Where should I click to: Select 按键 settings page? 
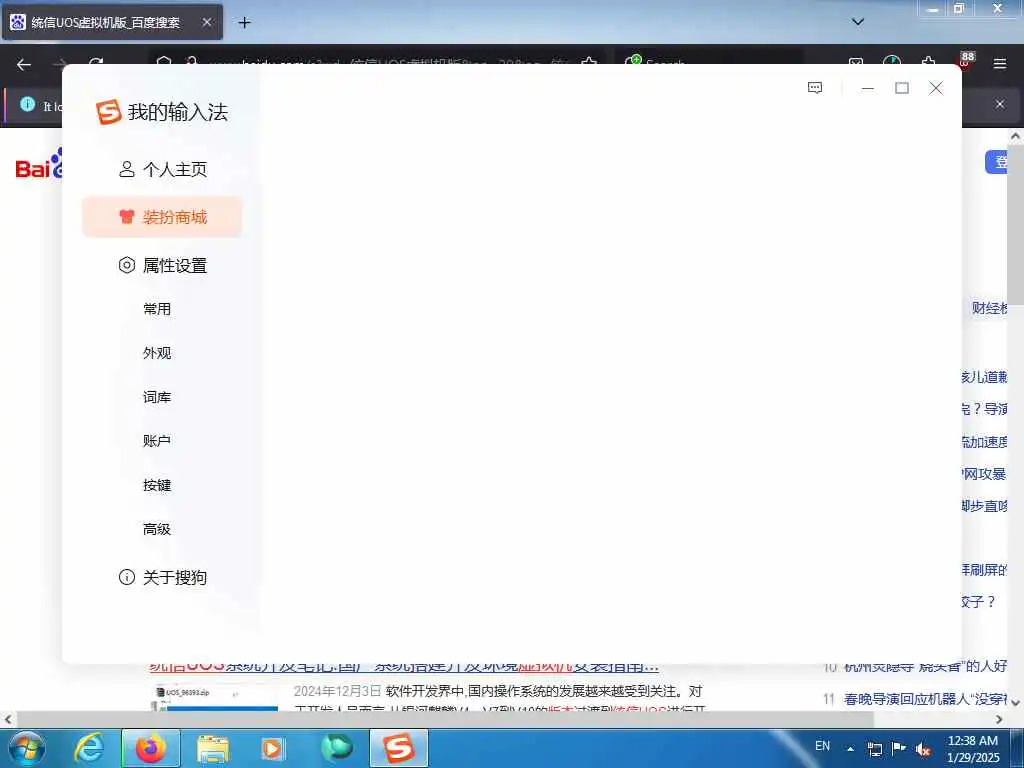pyautogui.click(x=157, y=485)
